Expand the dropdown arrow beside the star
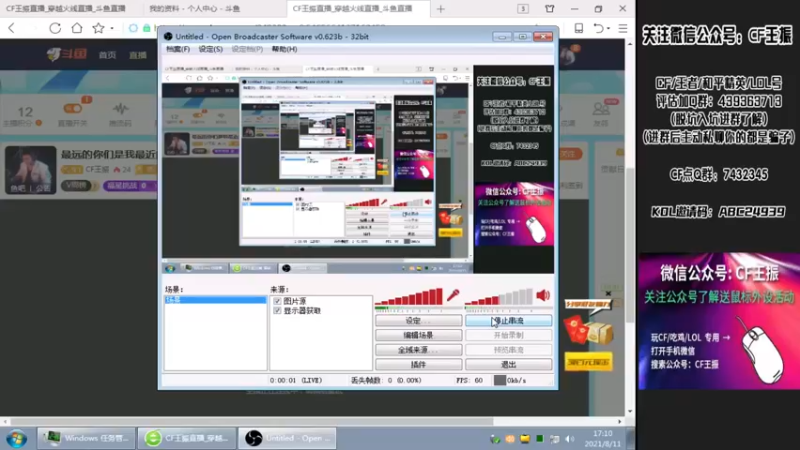 tap(112, 29)
